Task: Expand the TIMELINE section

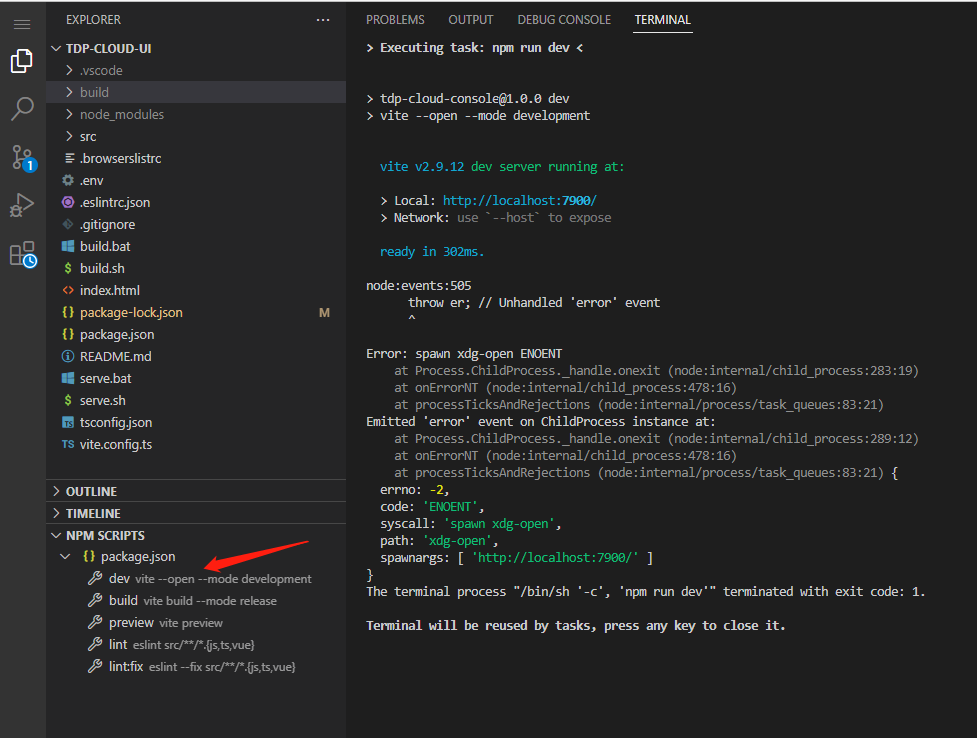Action: point(56,513)
